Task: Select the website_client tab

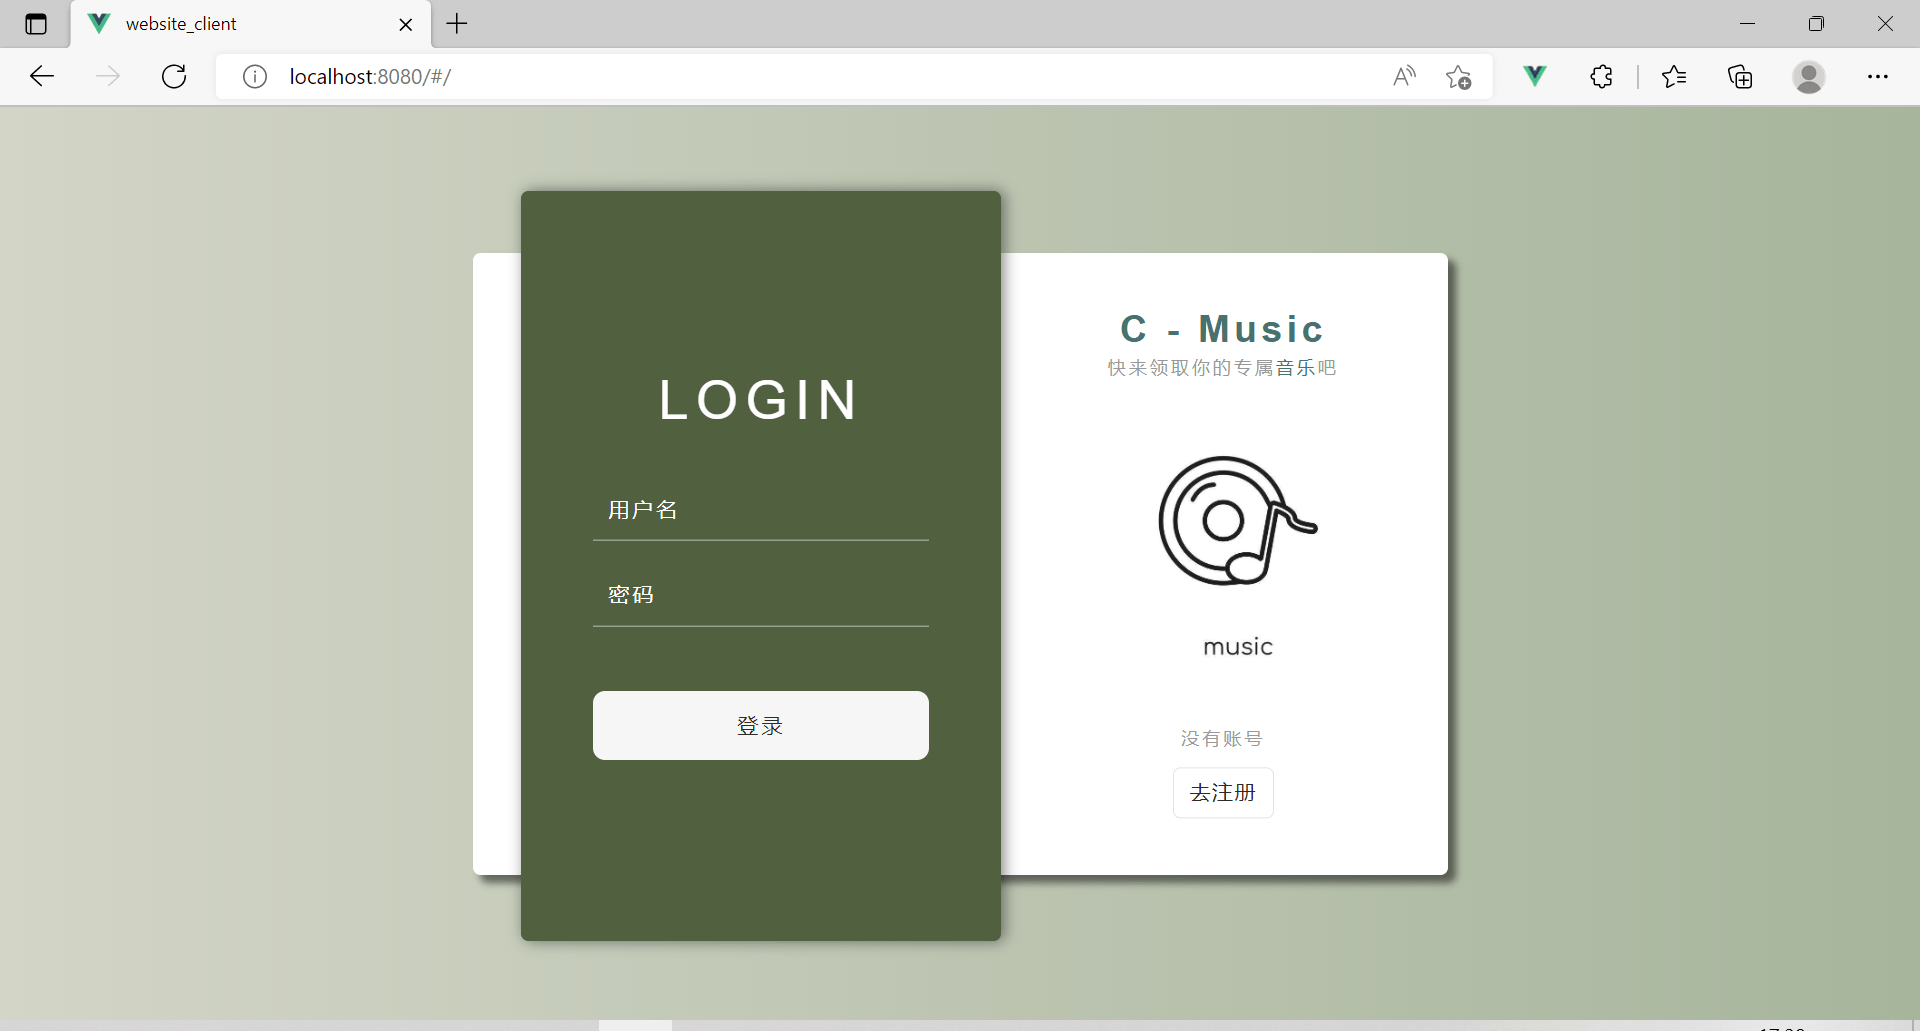Action: point(251,24)
